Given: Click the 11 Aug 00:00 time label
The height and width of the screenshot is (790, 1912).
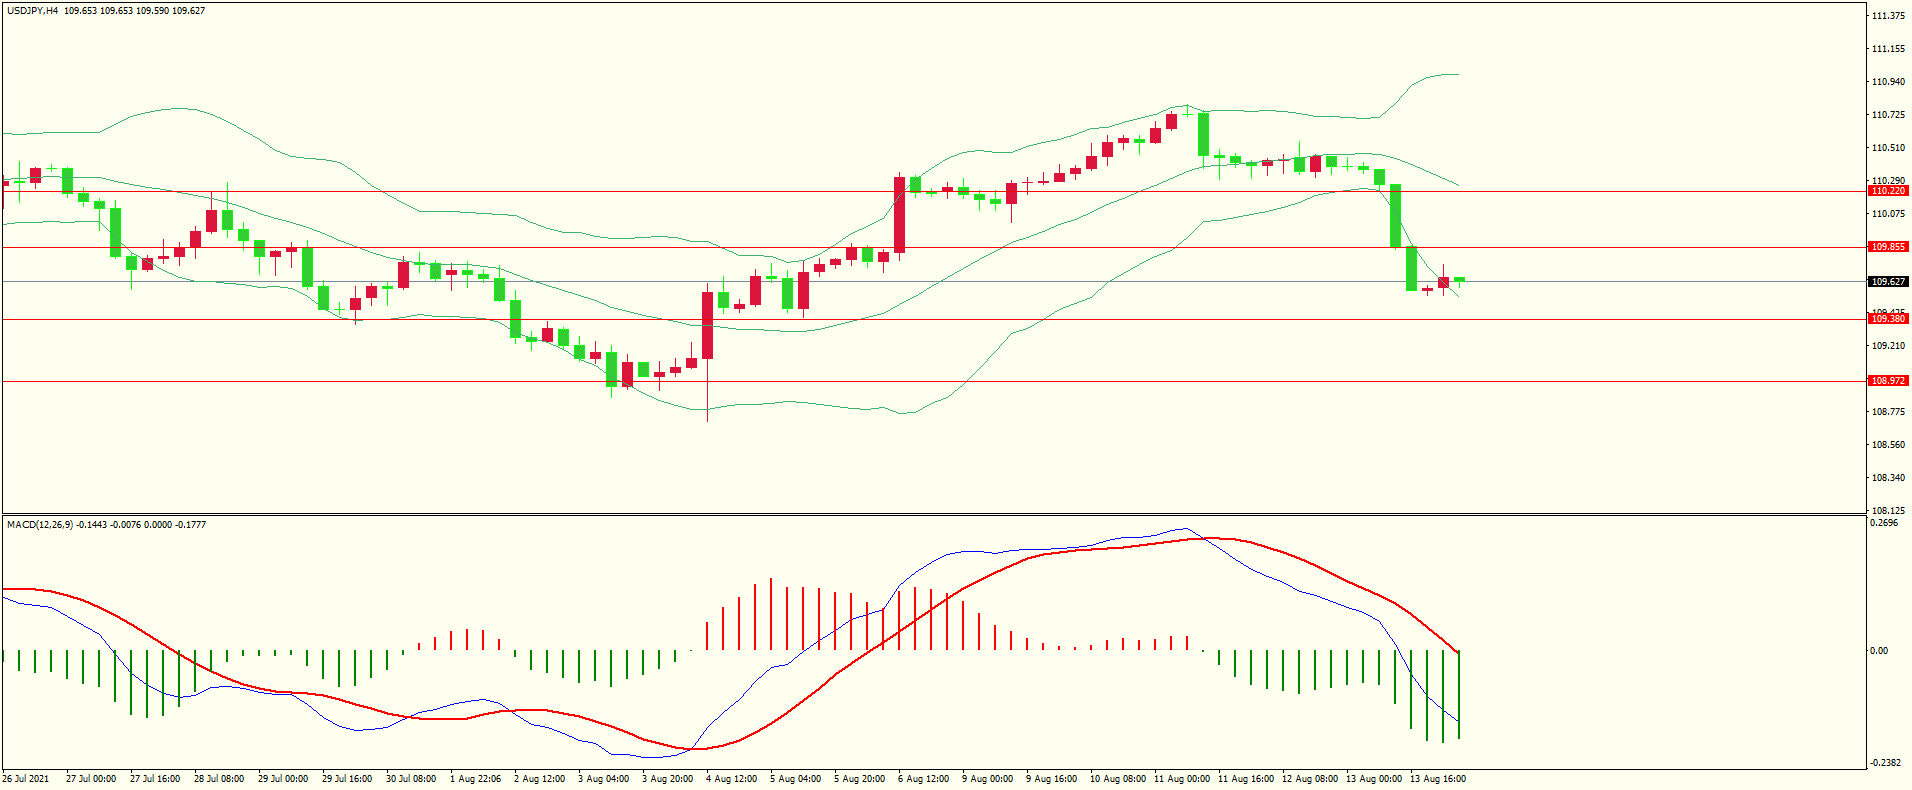Looking at the screenshot, I should click(x=1182, y=779).
